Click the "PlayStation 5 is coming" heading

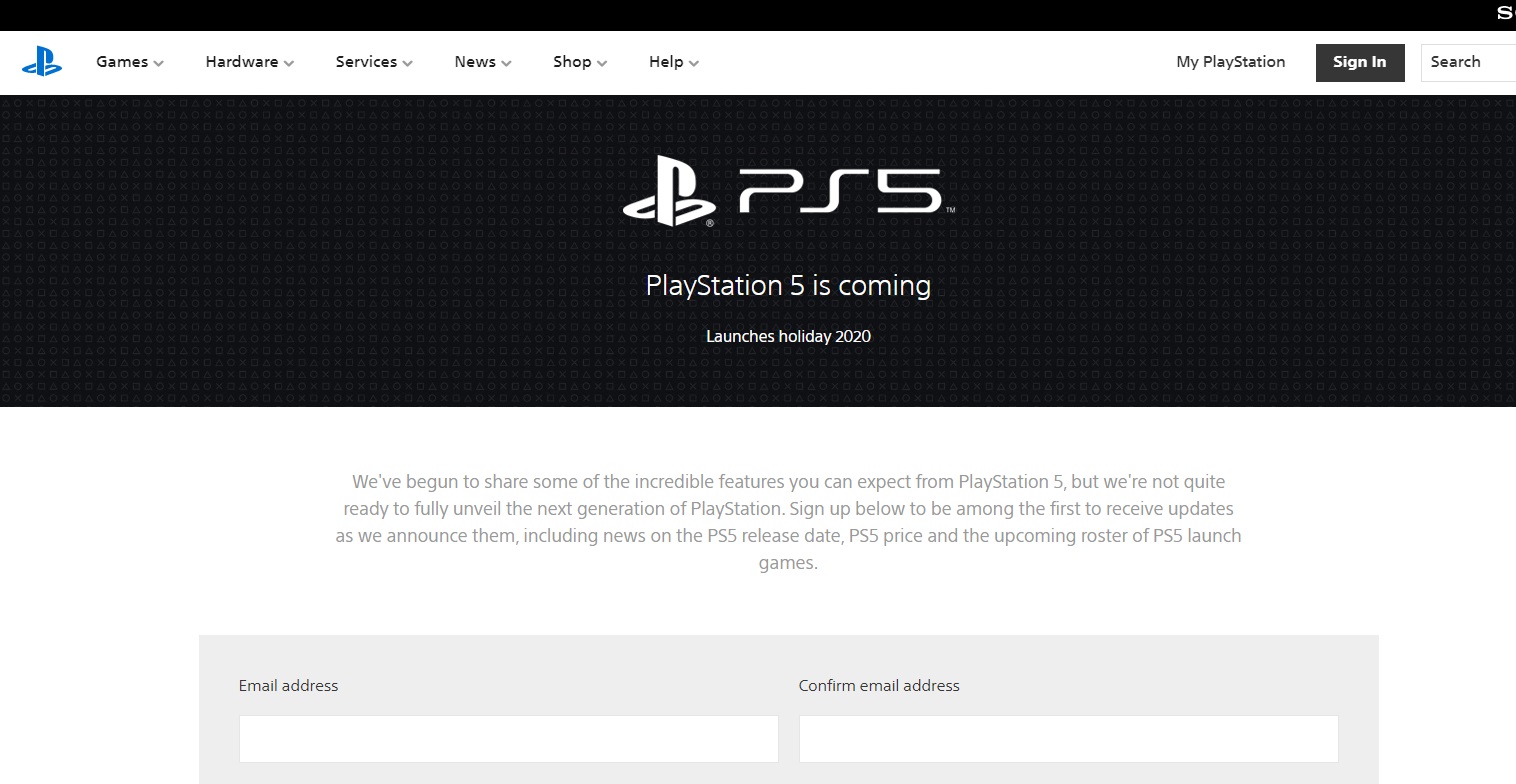(788, 286)
